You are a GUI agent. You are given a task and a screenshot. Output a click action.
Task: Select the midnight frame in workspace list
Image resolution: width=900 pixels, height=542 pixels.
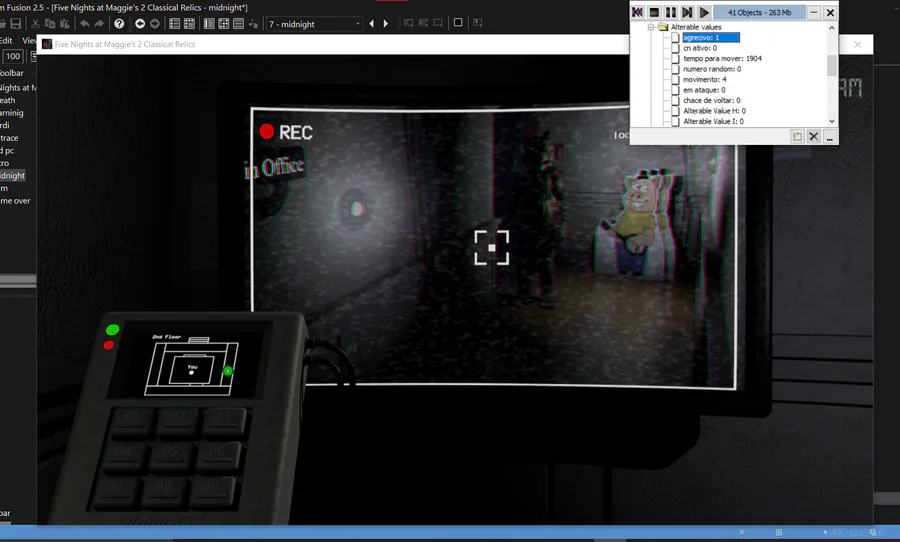coord(12,176)
